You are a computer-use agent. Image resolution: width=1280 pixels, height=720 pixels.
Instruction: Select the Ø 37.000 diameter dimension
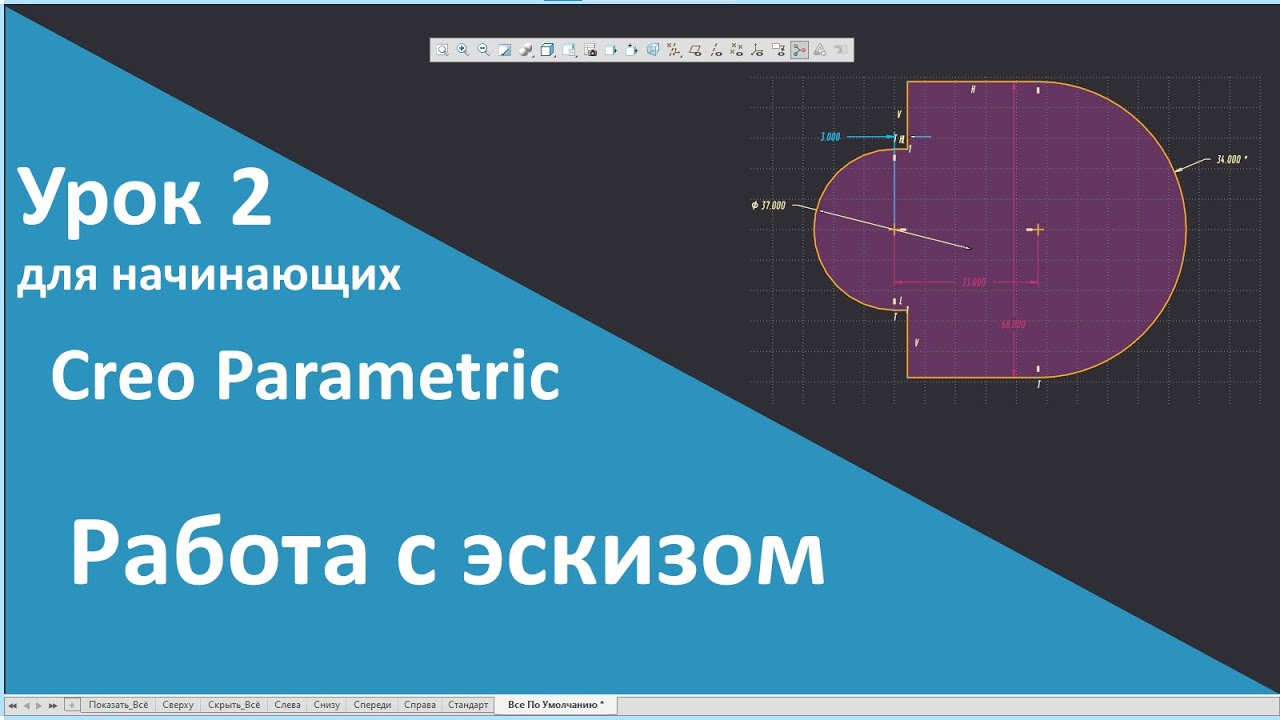[768, 205]
